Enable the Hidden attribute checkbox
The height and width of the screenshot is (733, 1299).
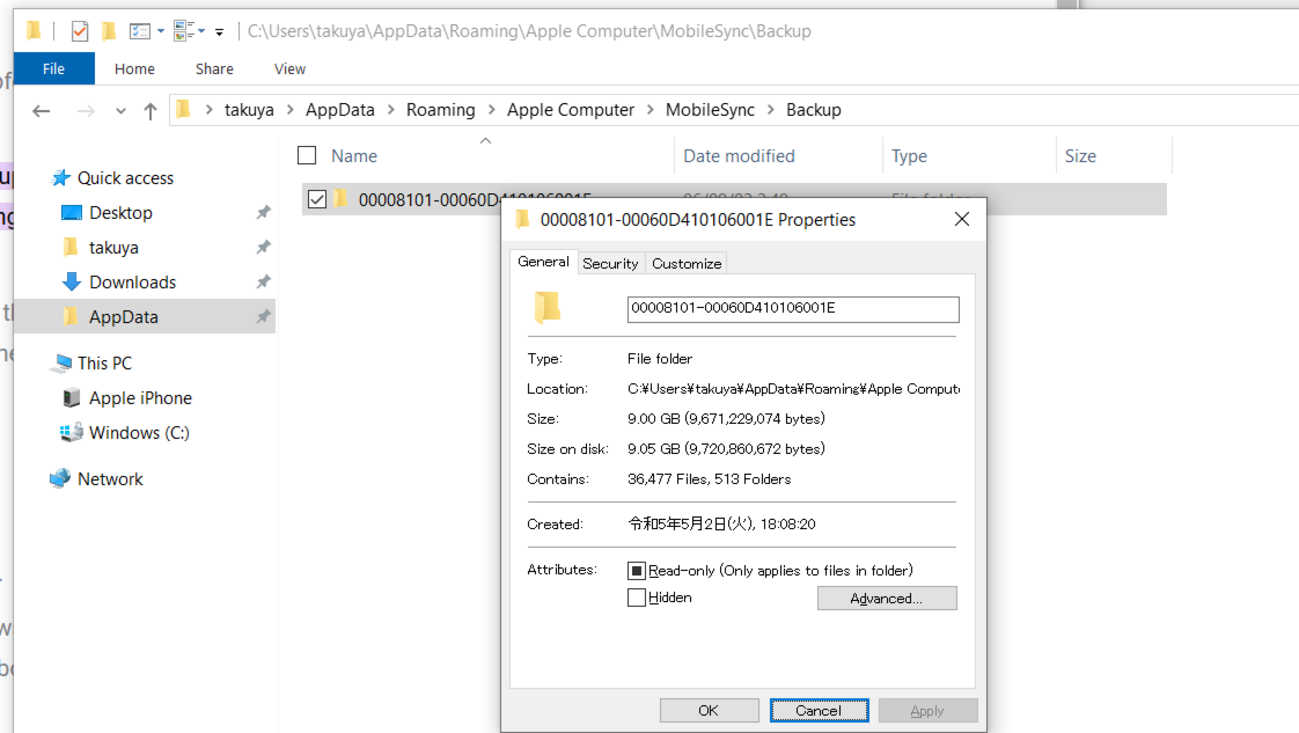coord(636,598)
